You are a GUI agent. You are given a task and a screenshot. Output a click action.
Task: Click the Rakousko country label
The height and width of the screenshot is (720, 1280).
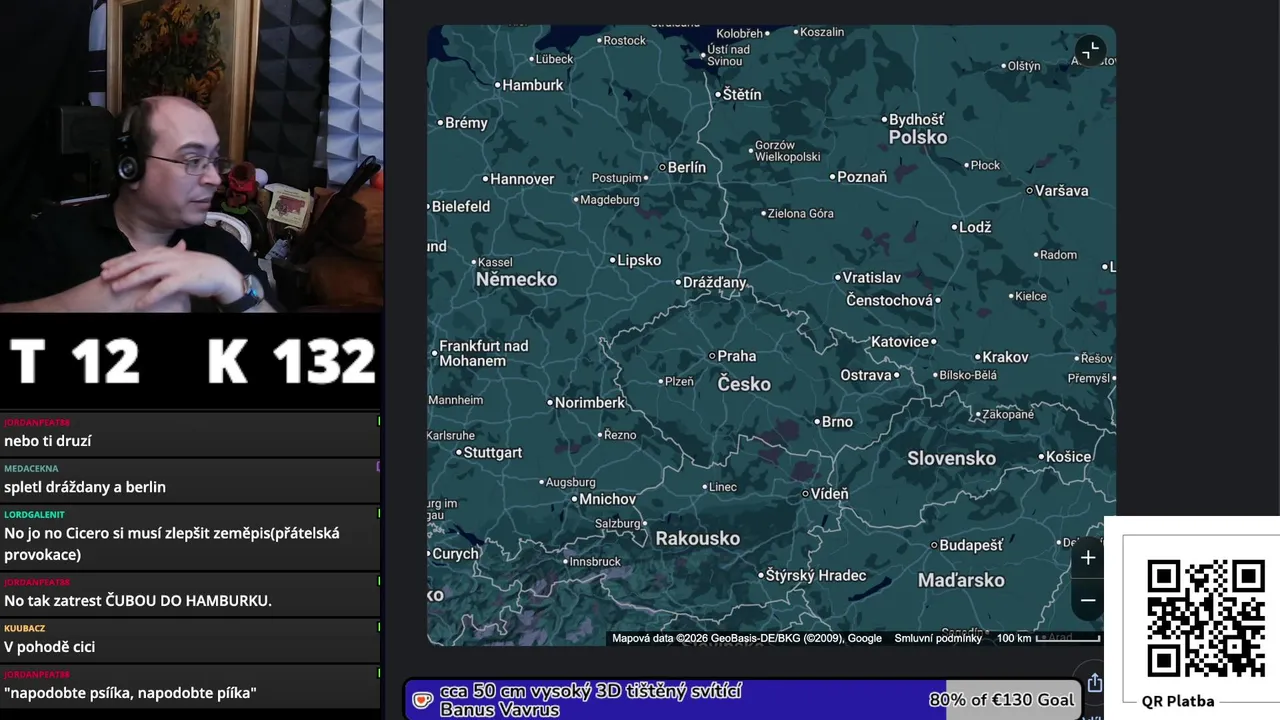tap(698, 539)
